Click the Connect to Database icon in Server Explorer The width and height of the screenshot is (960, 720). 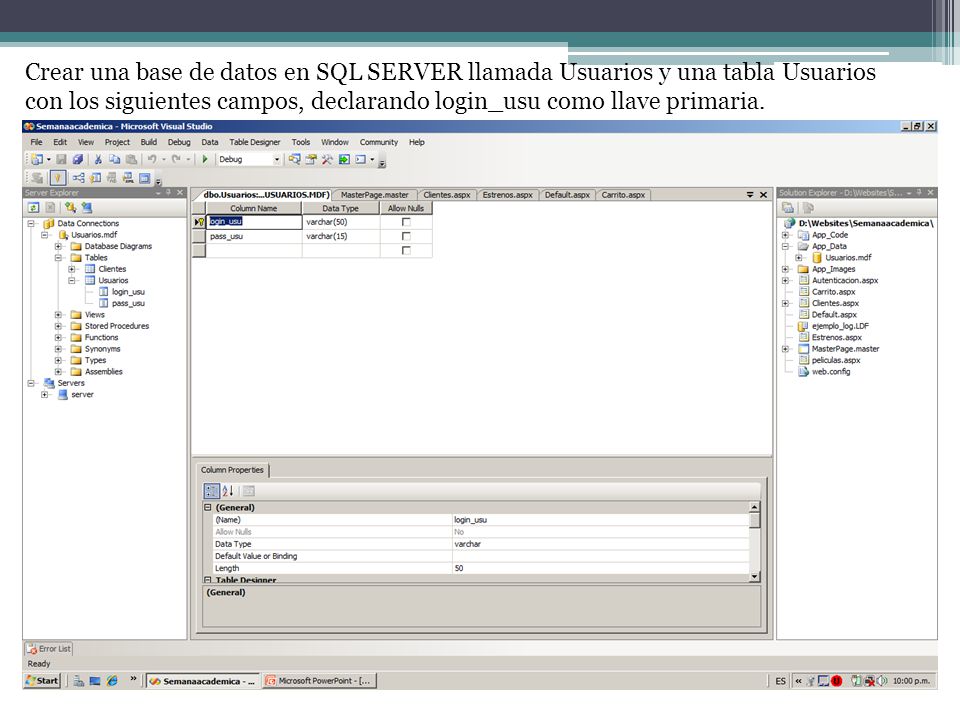pyautogui.click(x=70, y=208)
